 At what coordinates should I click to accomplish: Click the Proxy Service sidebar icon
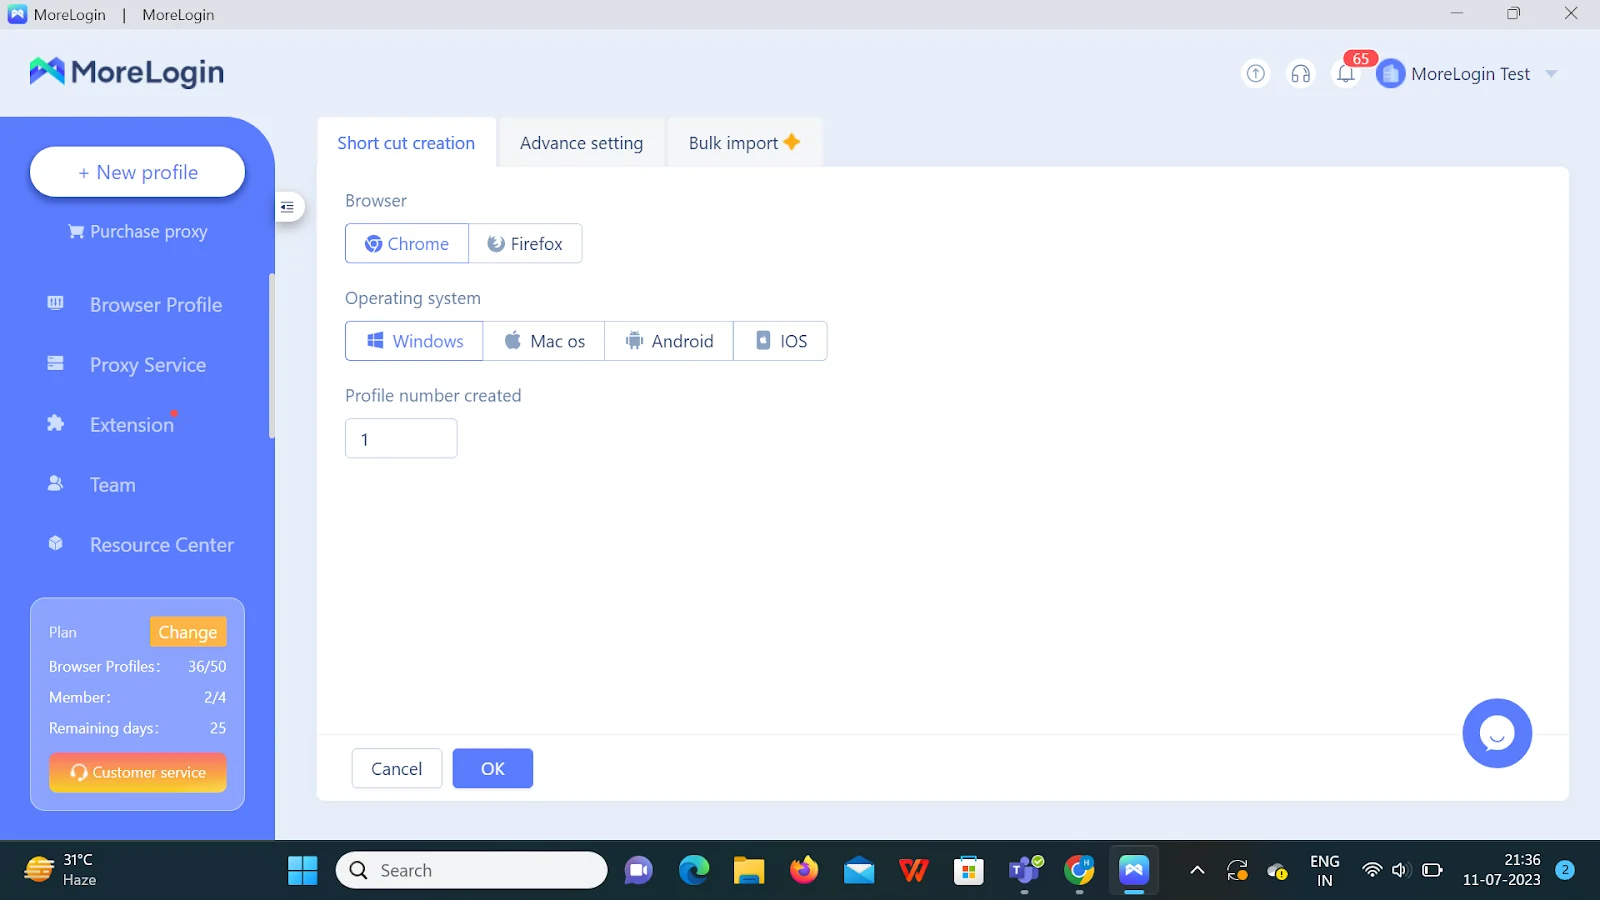point(56,363)
